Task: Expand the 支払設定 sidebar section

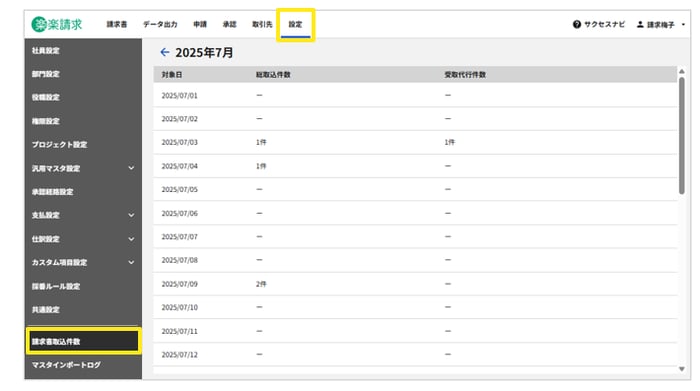Action: (131, 215)
